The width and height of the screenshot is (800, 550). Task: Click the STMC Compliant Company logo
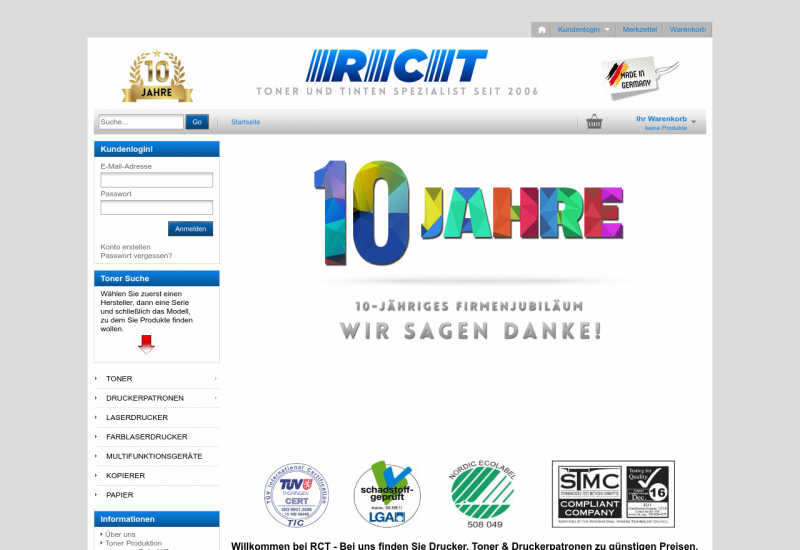613,494
